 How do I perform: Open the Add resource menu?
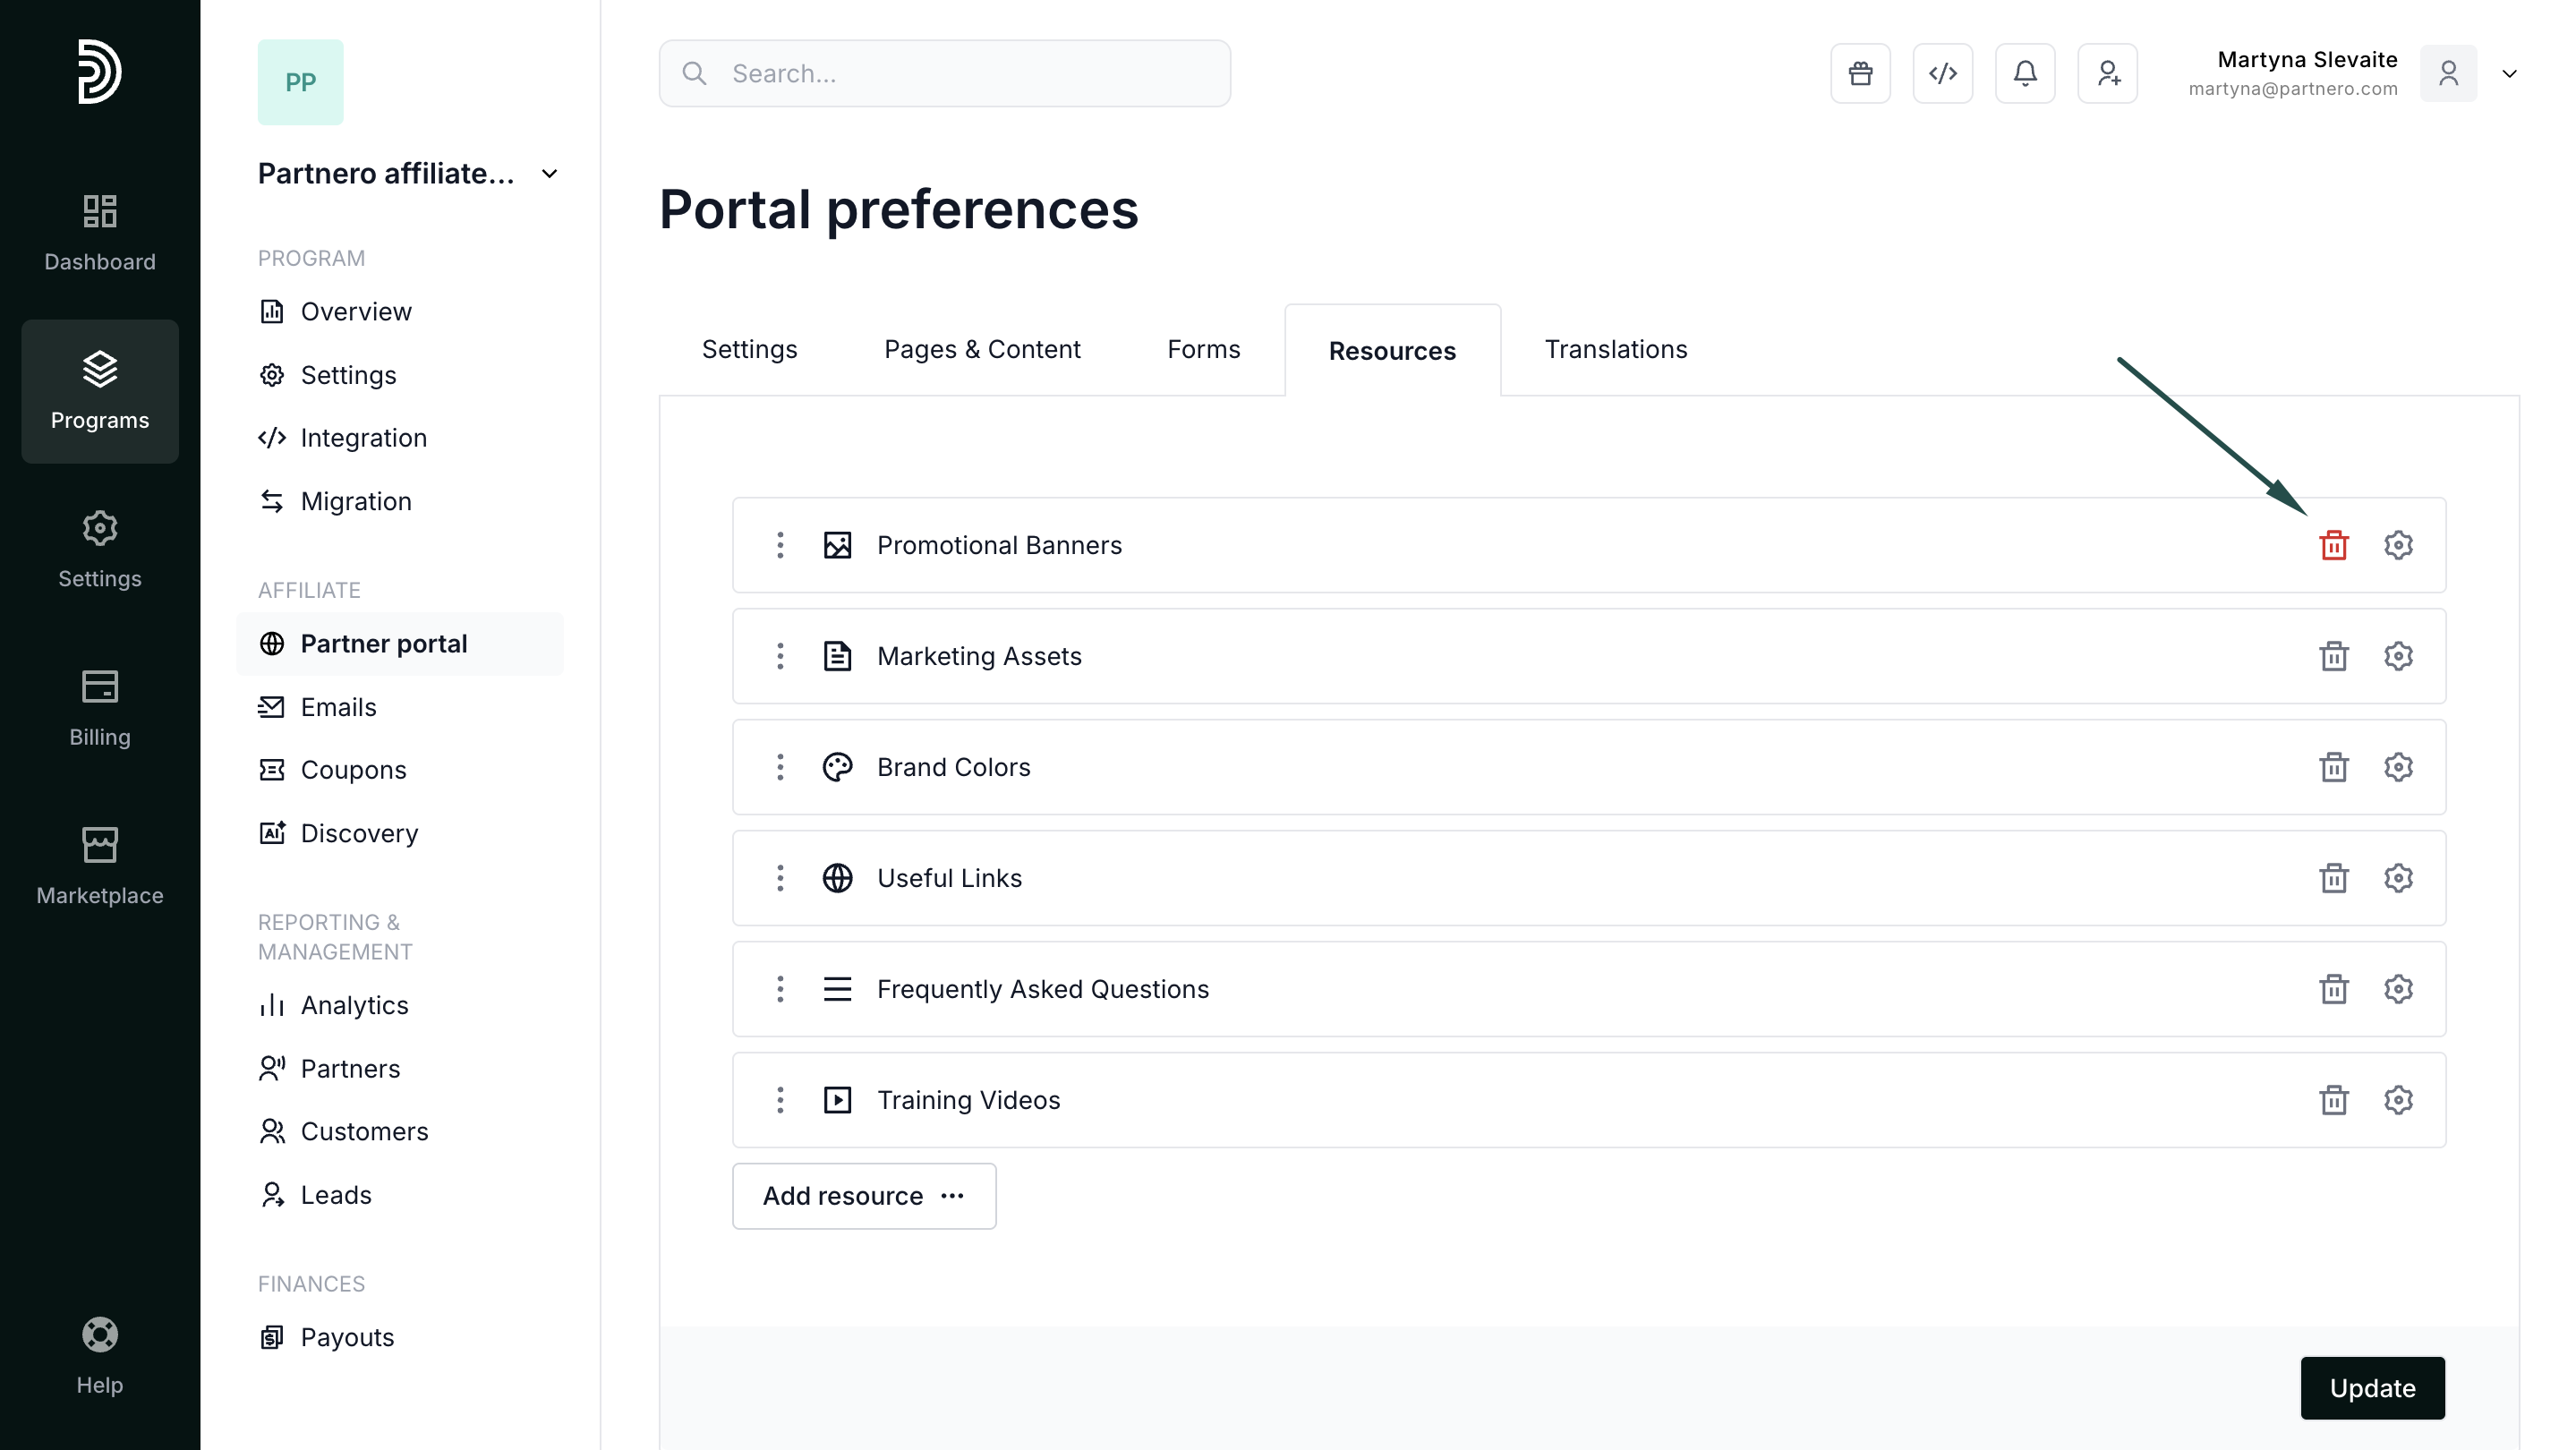864,1196
